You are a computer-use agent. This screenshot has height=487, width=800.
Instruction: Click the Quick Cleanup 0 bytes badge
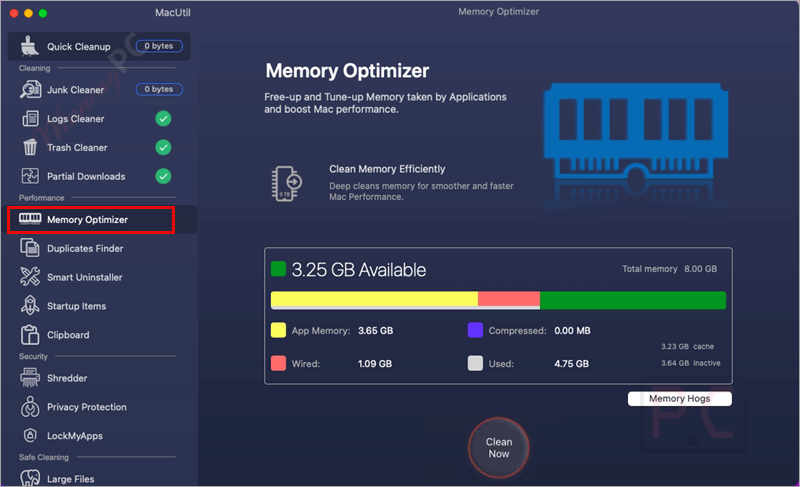[x=159, y=46]
